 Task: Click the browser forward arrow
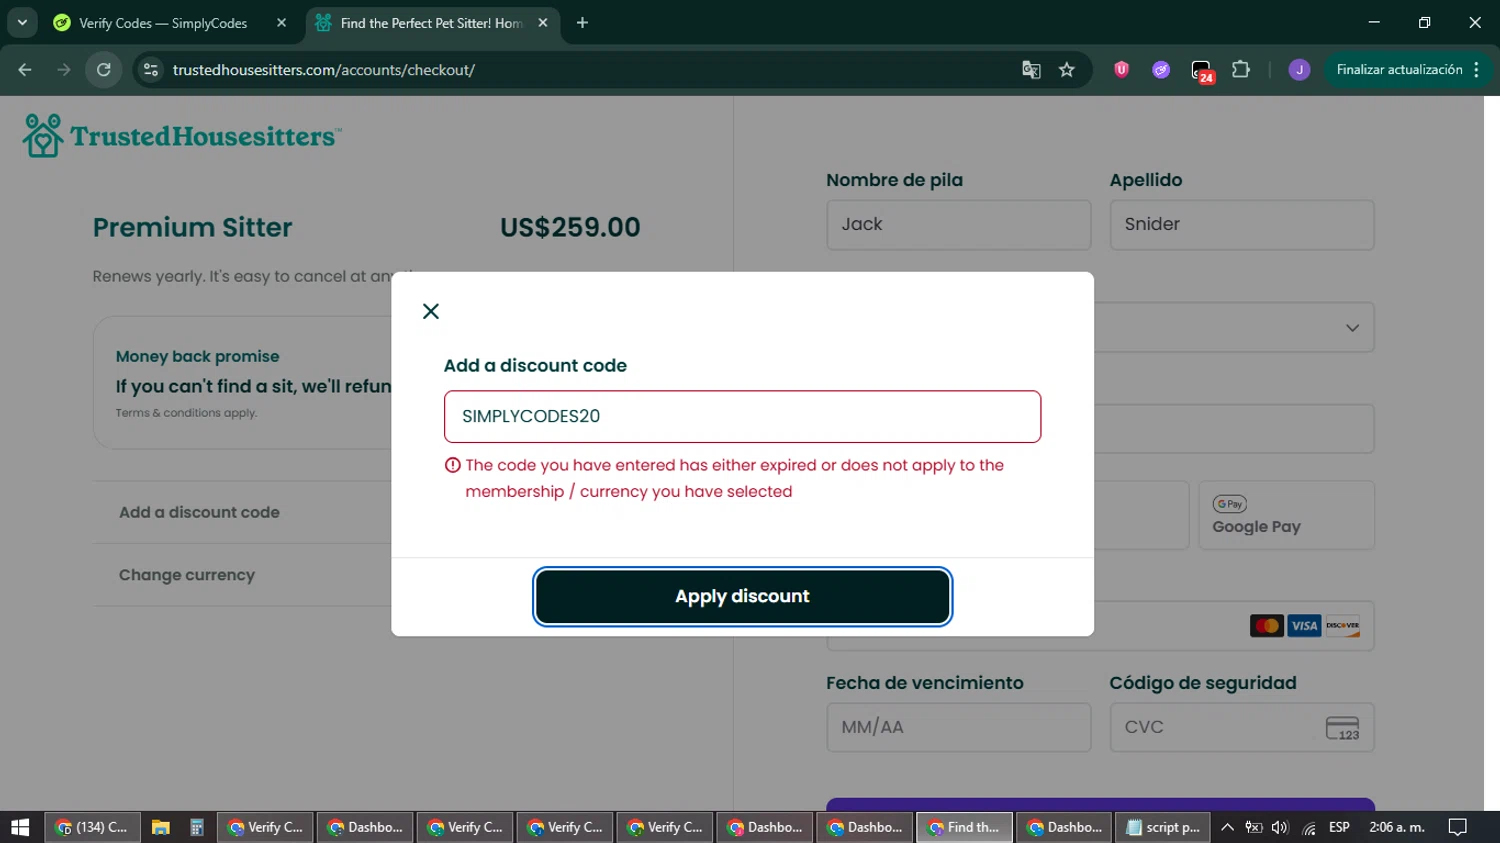coord(64,70)
